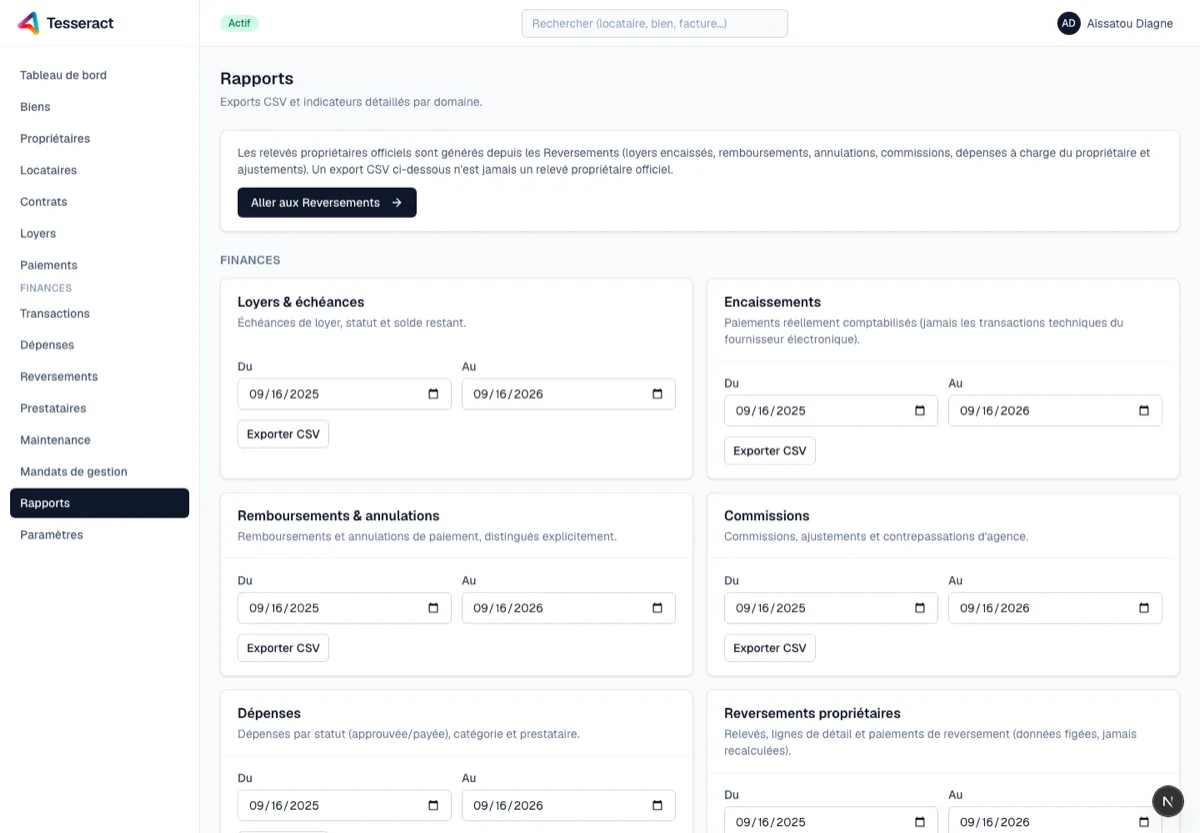This screenshot has height=833, width=1200.
Task: Export CSV for Loyers & échéances
Action: pos(283,434)
